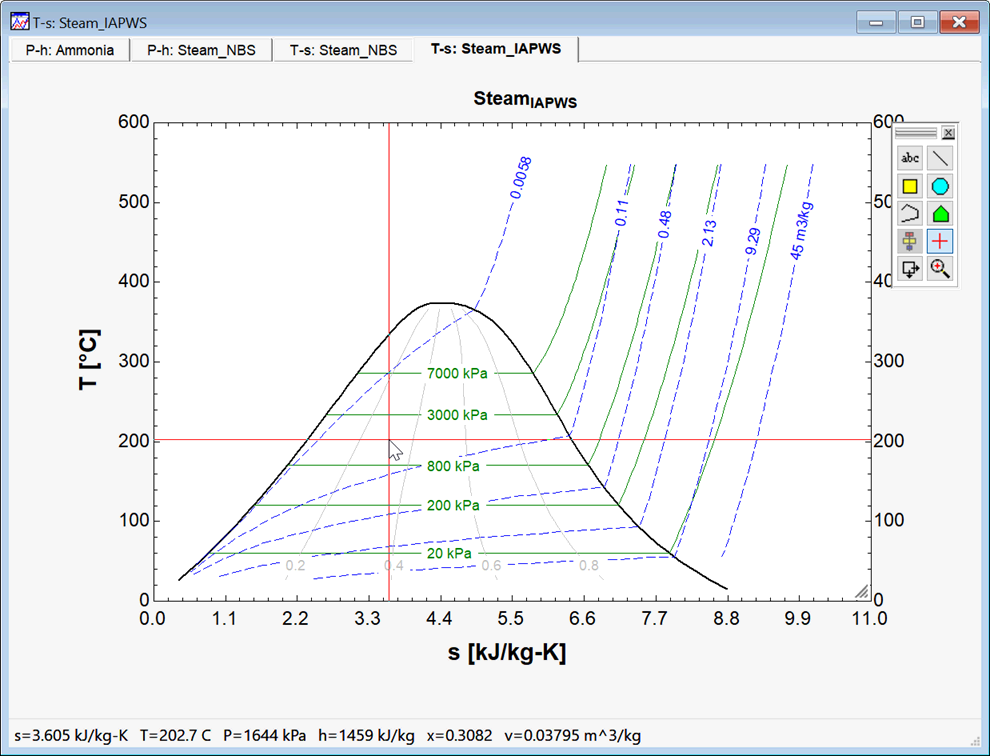990x756 pixels.
Task: Go to the T-s: Steam_NBS tab
Action: 343,50
